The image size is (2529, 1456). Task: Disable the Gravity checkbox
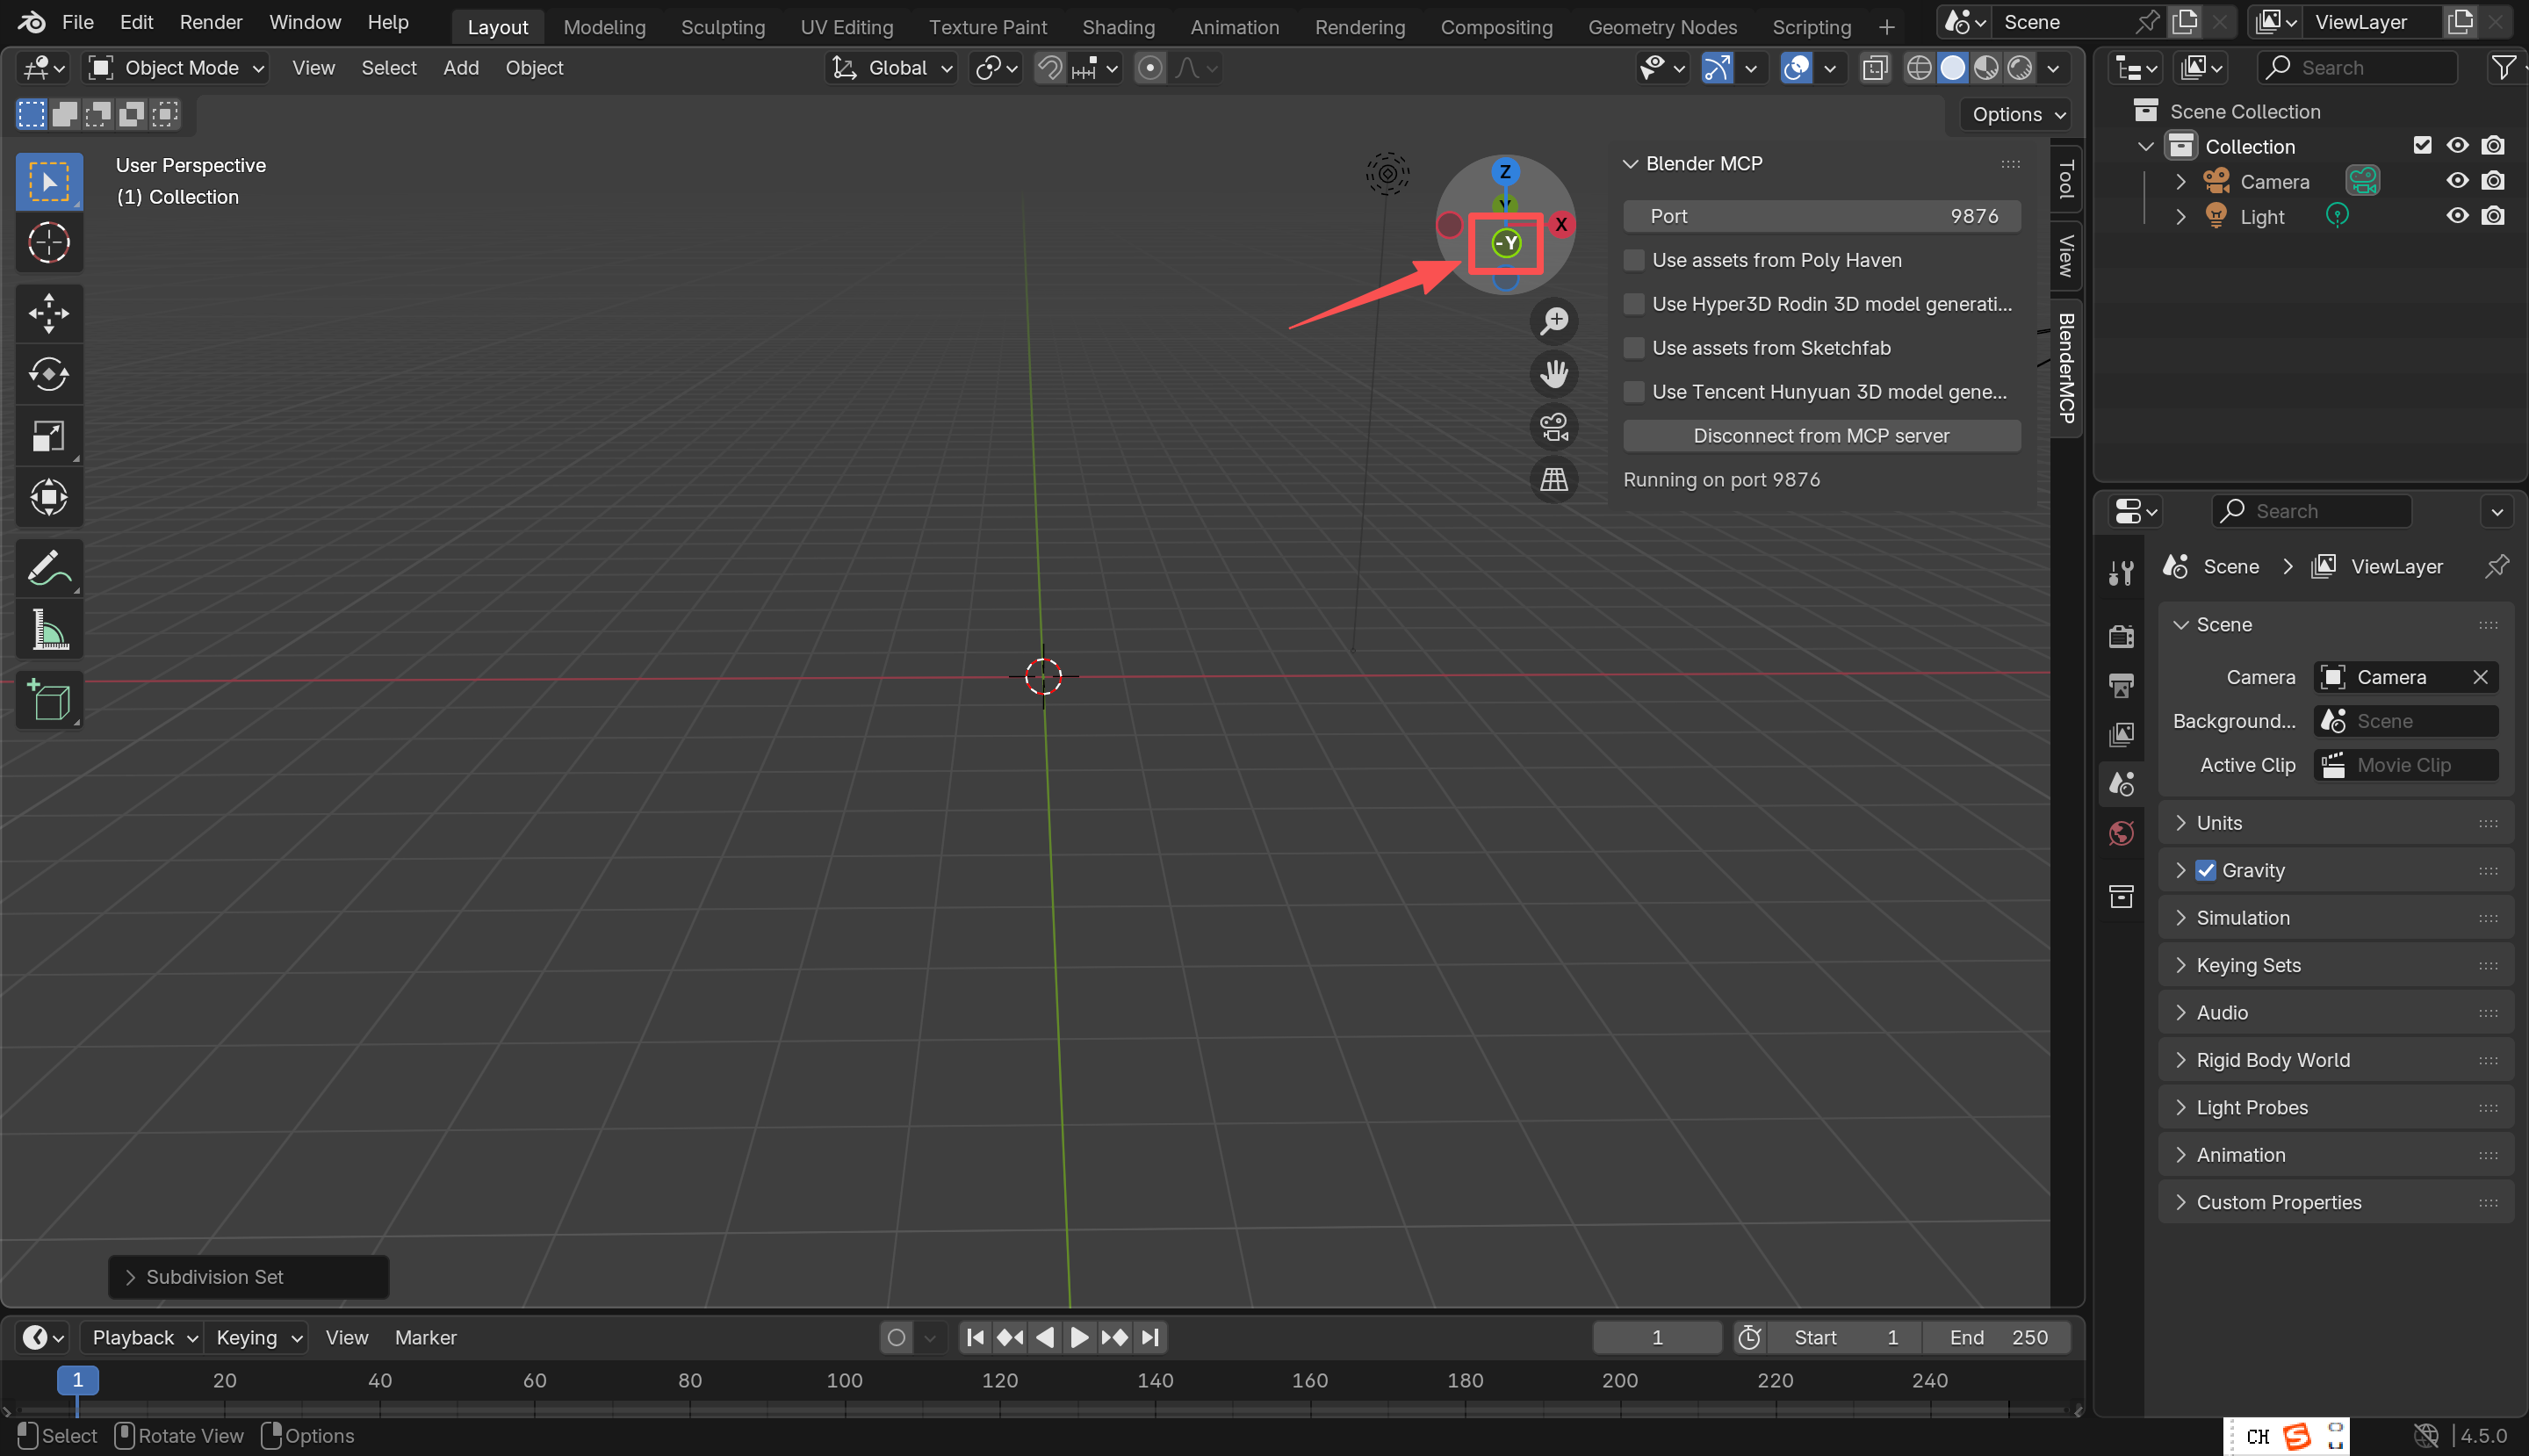(x=2204, y=870)
